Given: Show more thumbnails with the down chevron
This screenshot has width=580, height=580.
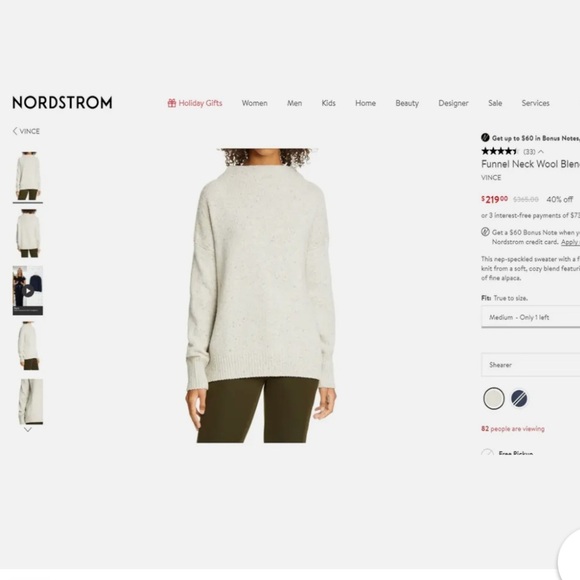Looking at the screenshot, I should pyautogui.click(x=28, y=430).
